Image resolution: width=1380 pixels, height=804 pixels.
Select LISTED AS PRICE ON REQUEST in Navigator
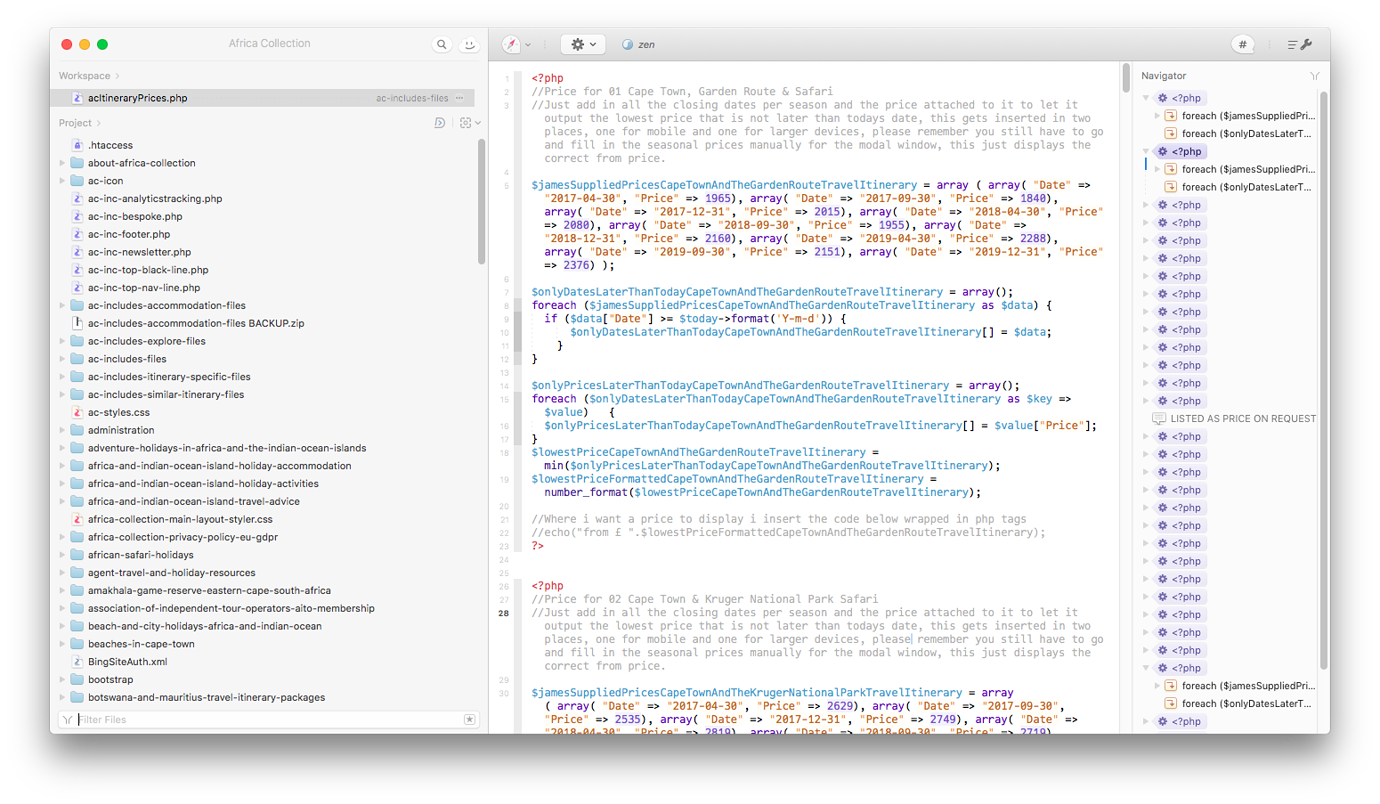pos(1243,419)
